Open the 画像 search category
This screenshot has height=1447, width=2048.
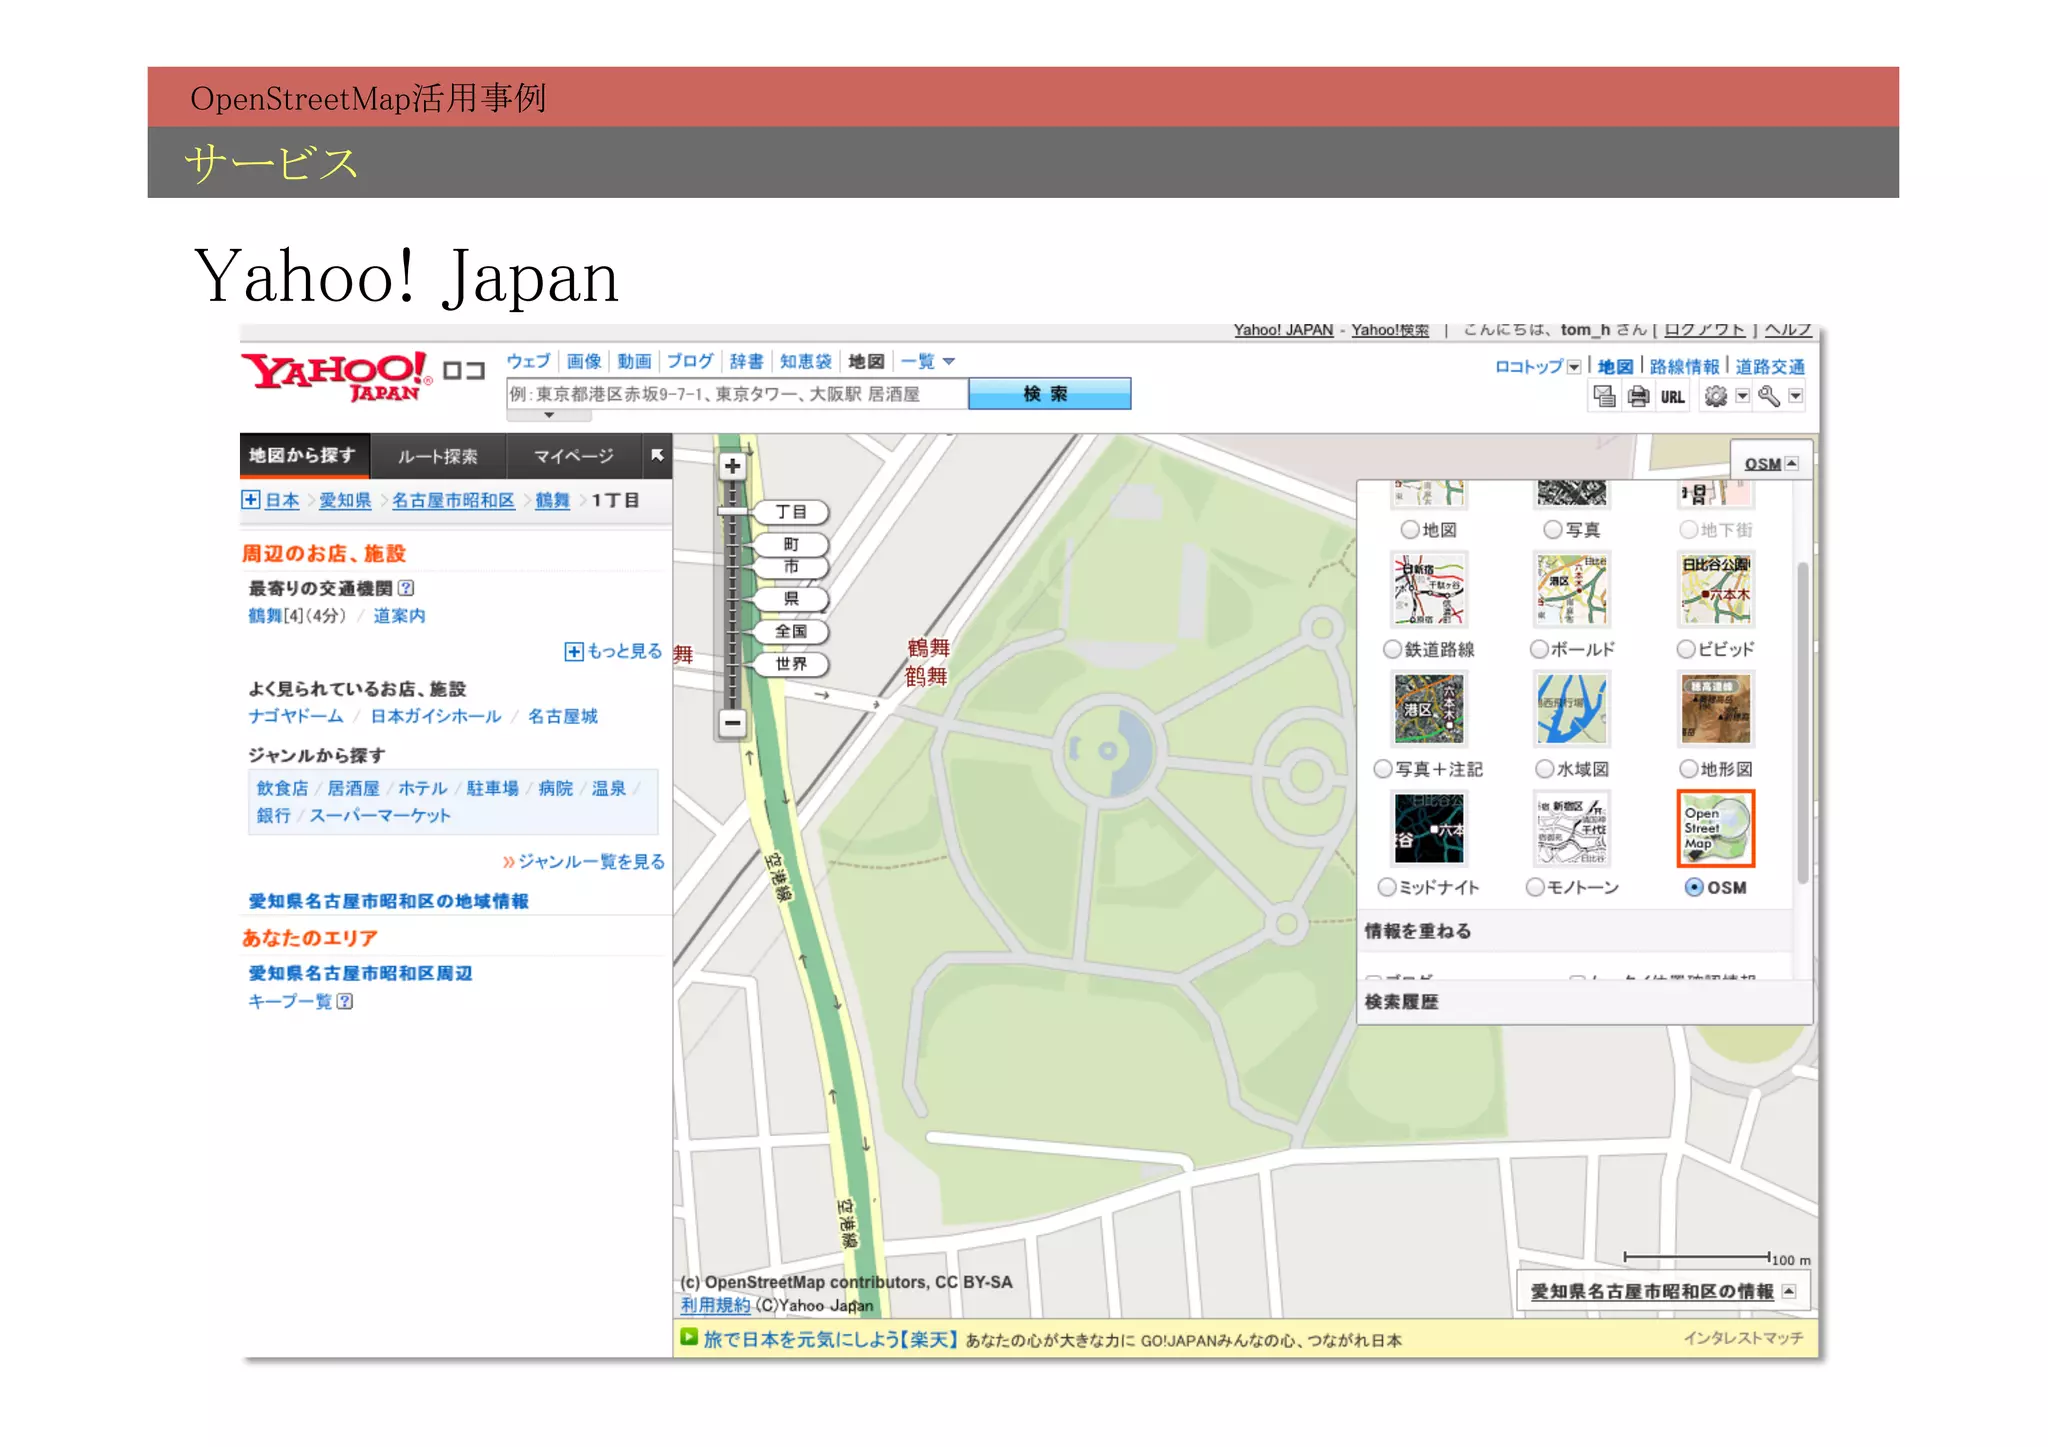coord(584,361)
